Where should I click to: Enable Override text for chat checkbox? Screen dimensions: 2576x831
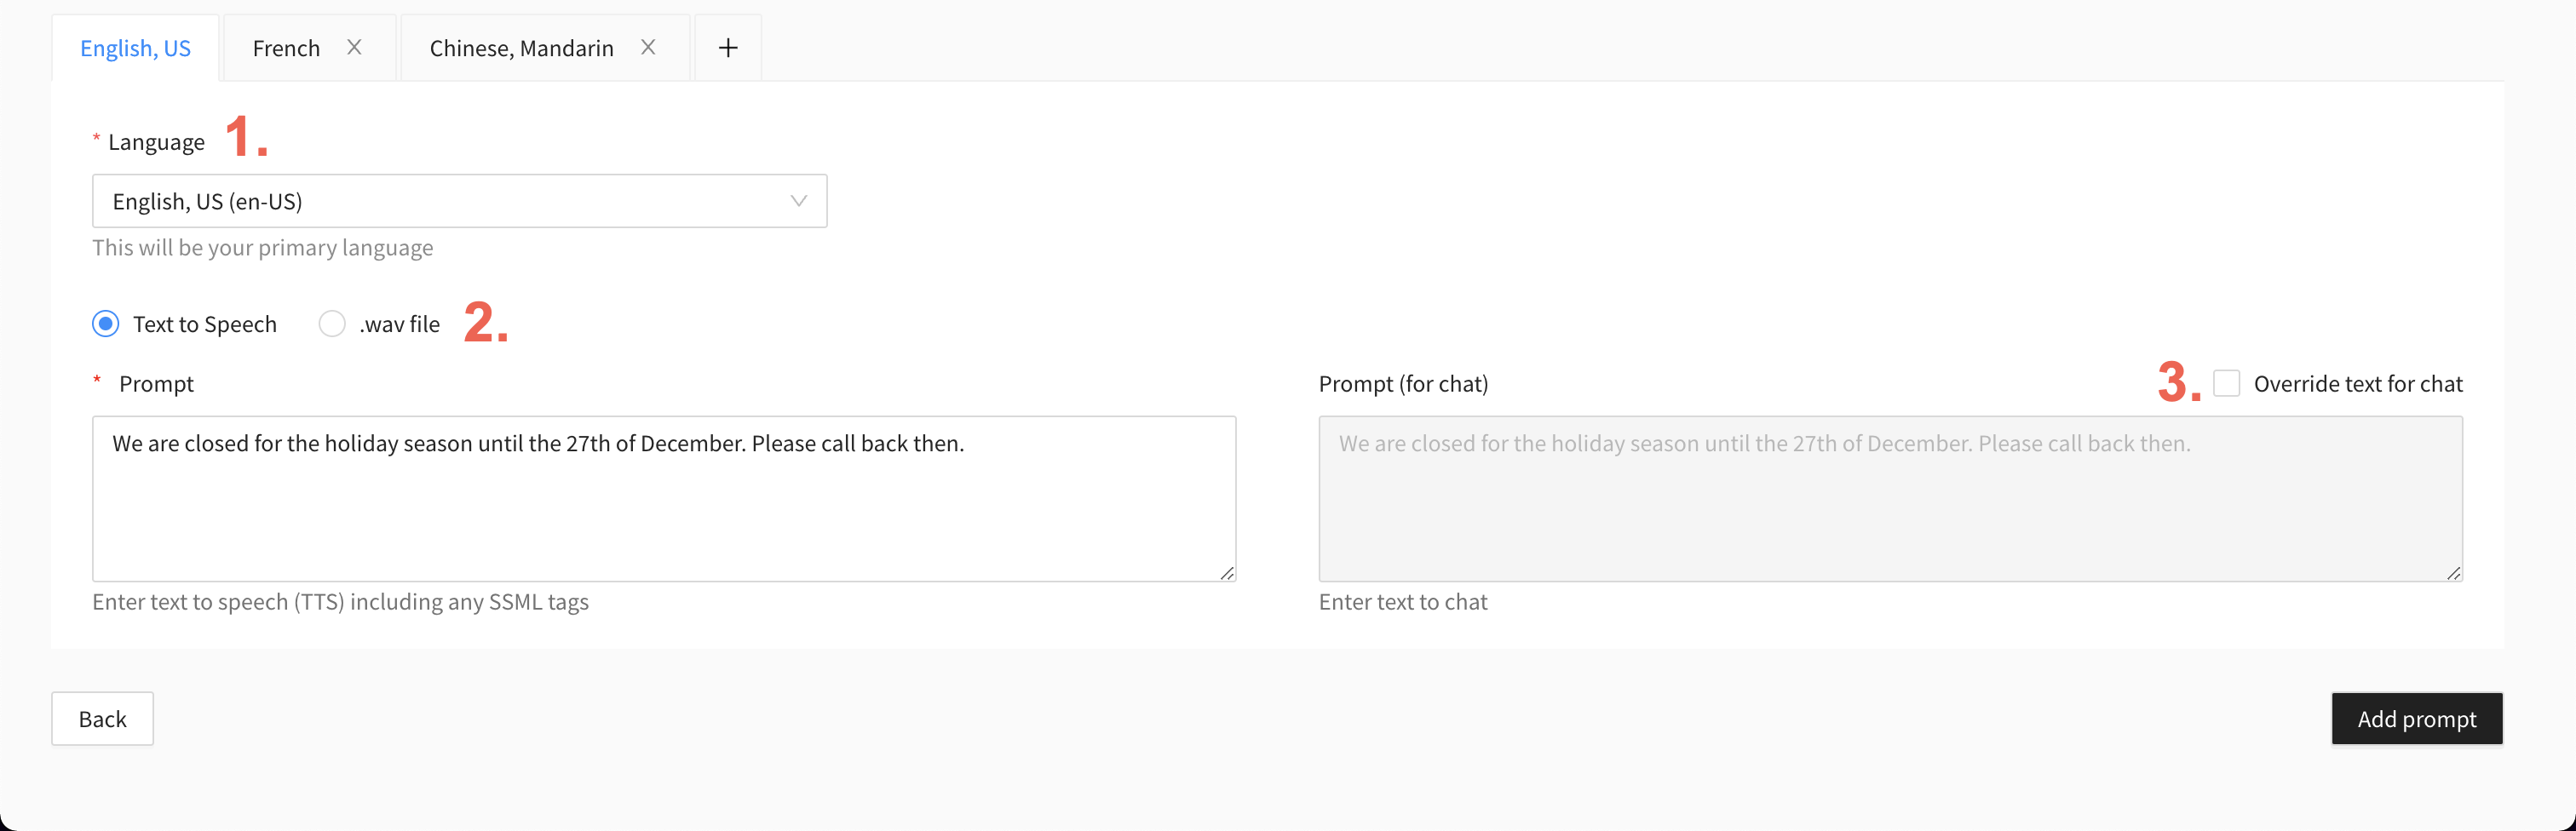click(x=2226, y=383)
